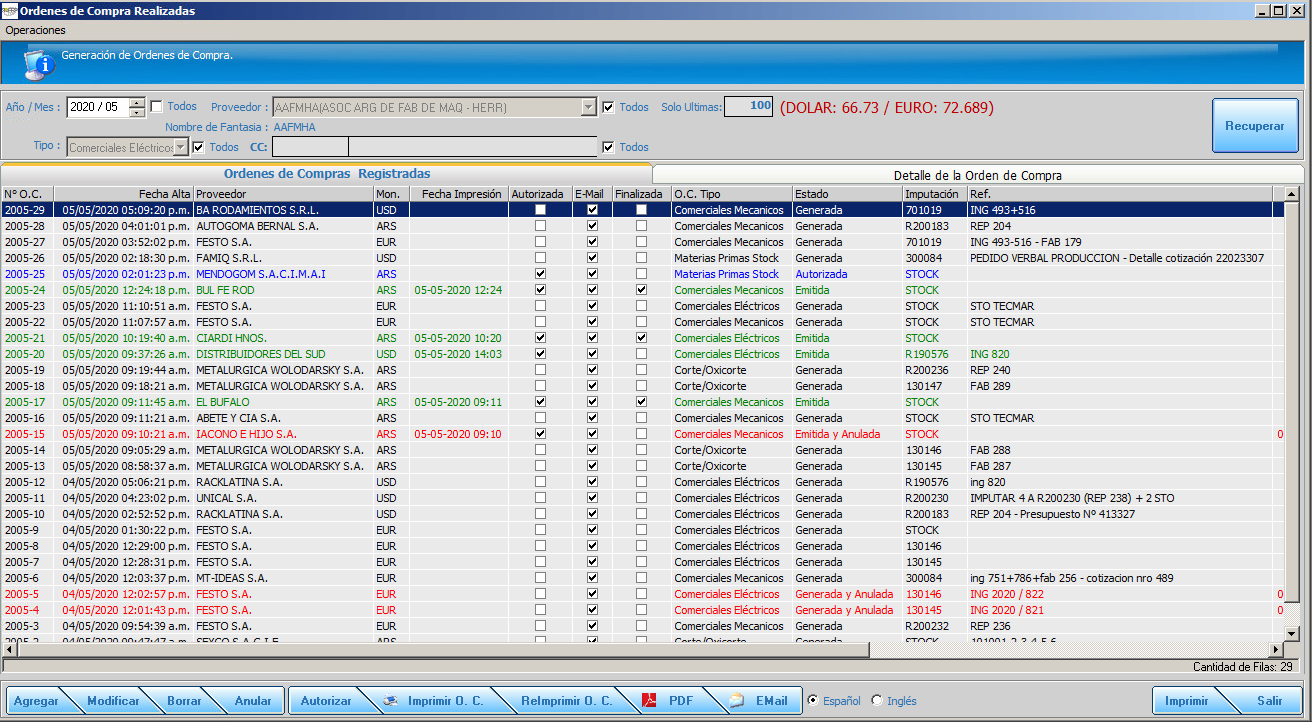Decrease Año/Mes with down spinner arrow
The image size is (1312, 722).
click(137, 112)
